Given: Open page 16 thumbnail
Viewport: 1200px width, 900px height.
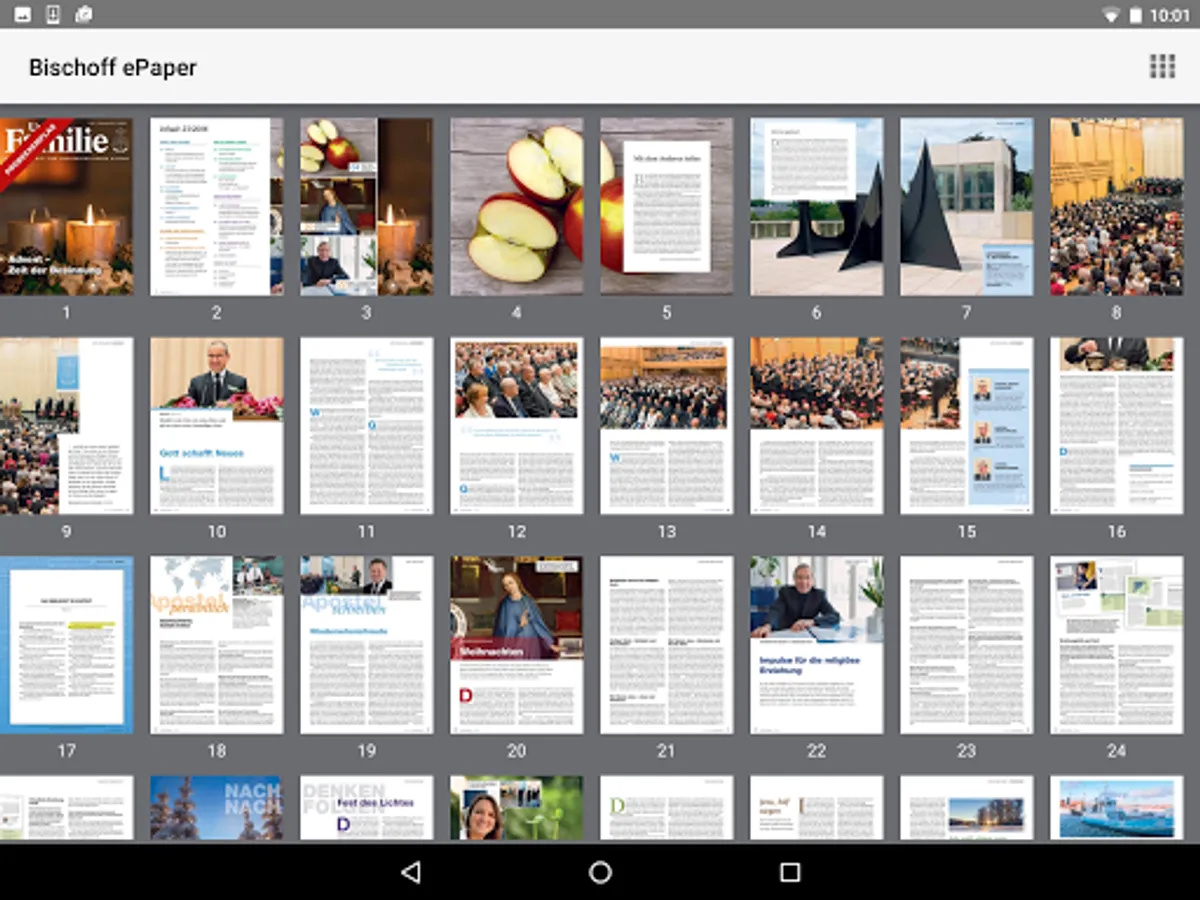Looking at the screenshot, I should [1117, 426].
